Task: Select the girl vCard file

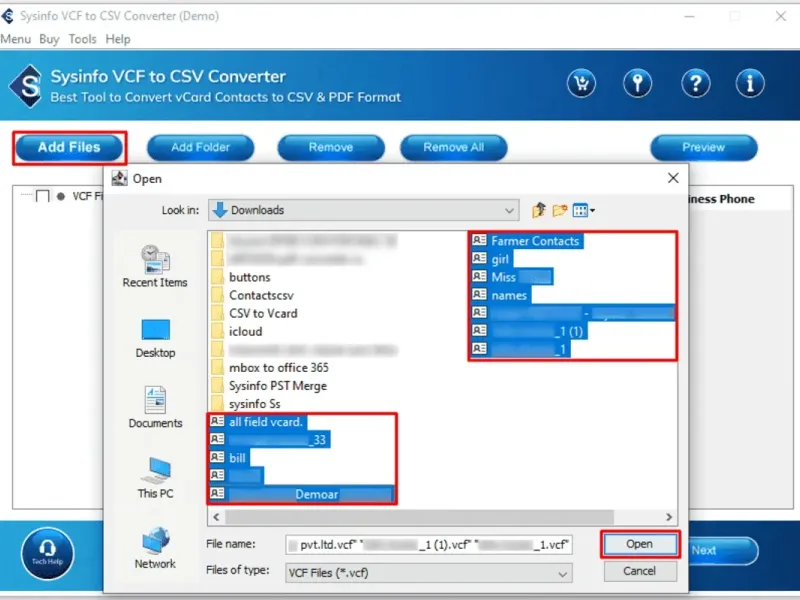Action: [x=491, y=259]
